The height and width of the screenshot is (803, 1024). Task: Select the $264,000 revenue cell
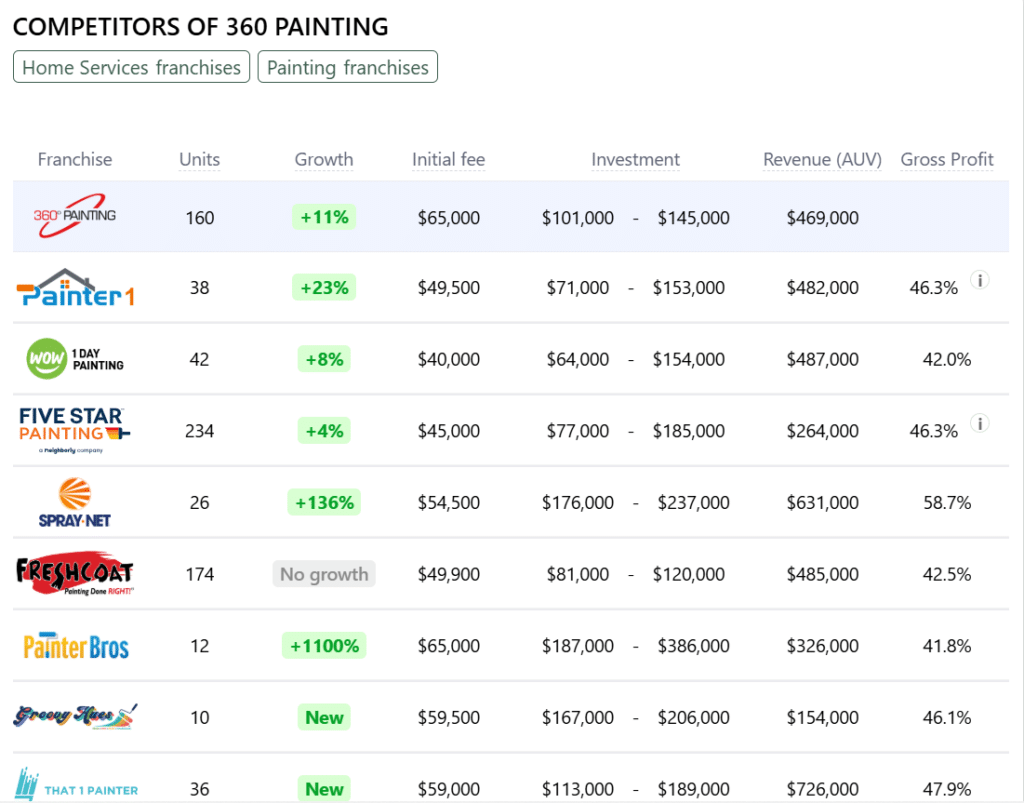[822, 431]
